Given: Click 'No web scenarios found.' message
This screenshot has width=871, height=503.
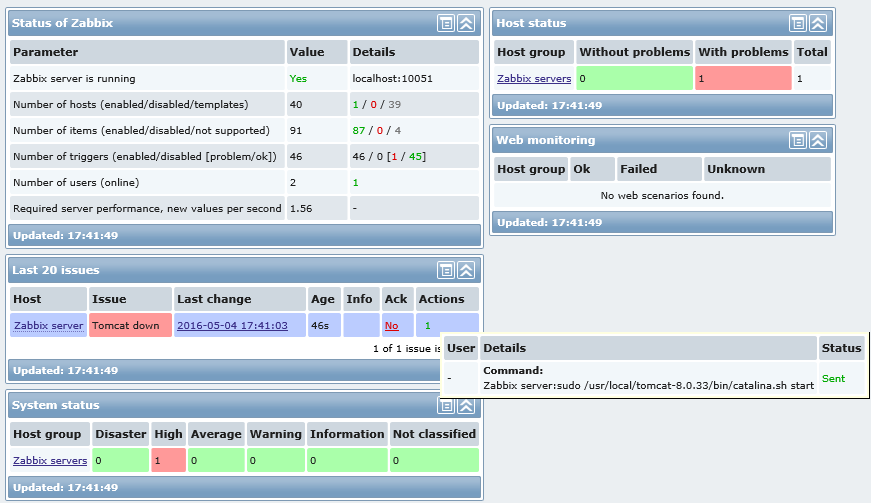Looking at the screenshot, I should tap(662, 195).
